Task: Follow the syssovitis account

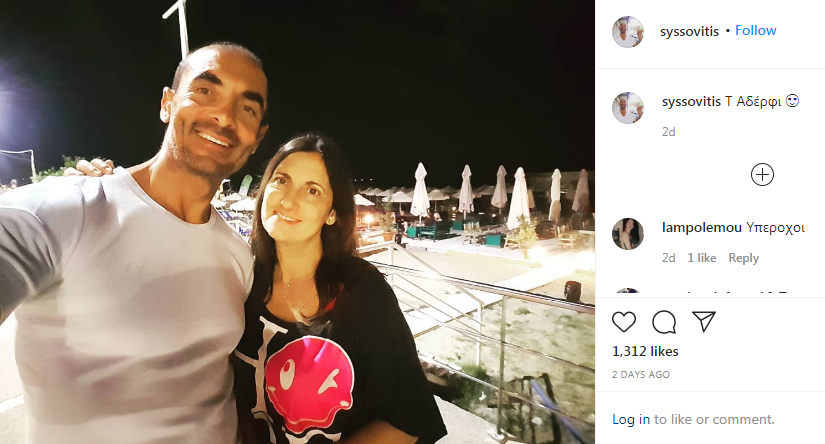Action: pyautogui.click(x=756, y=31)
